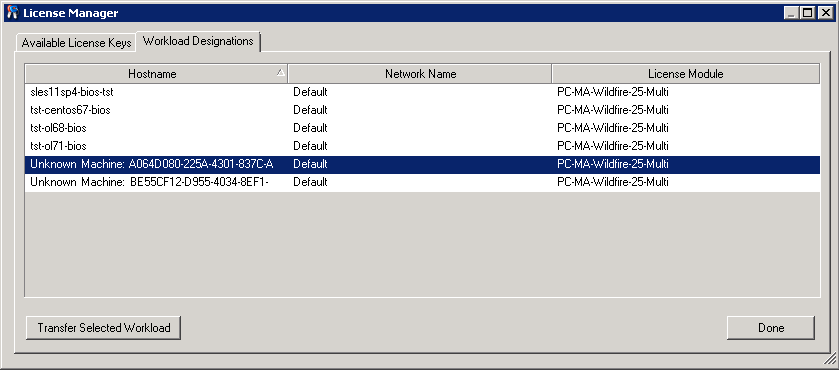The image size is (839, 370).
Task: Click License Module cell of tst-ol68-bios
Action: tap(613, 128)
